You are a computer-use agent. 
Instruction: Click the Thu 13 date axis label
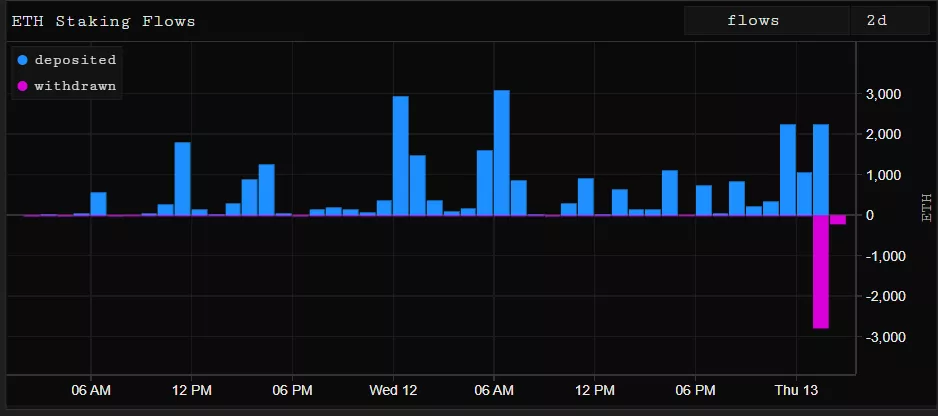click(x=798, y=390)
